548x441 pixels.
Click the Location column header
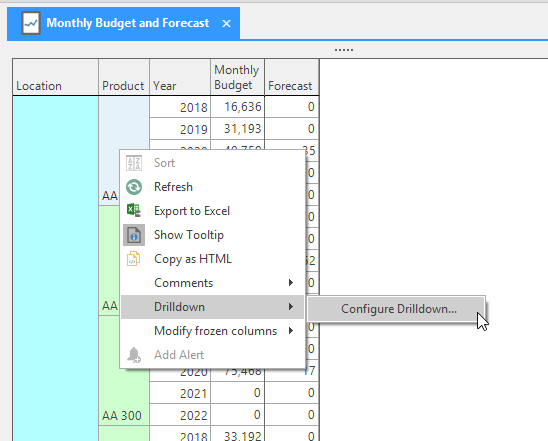56,77
